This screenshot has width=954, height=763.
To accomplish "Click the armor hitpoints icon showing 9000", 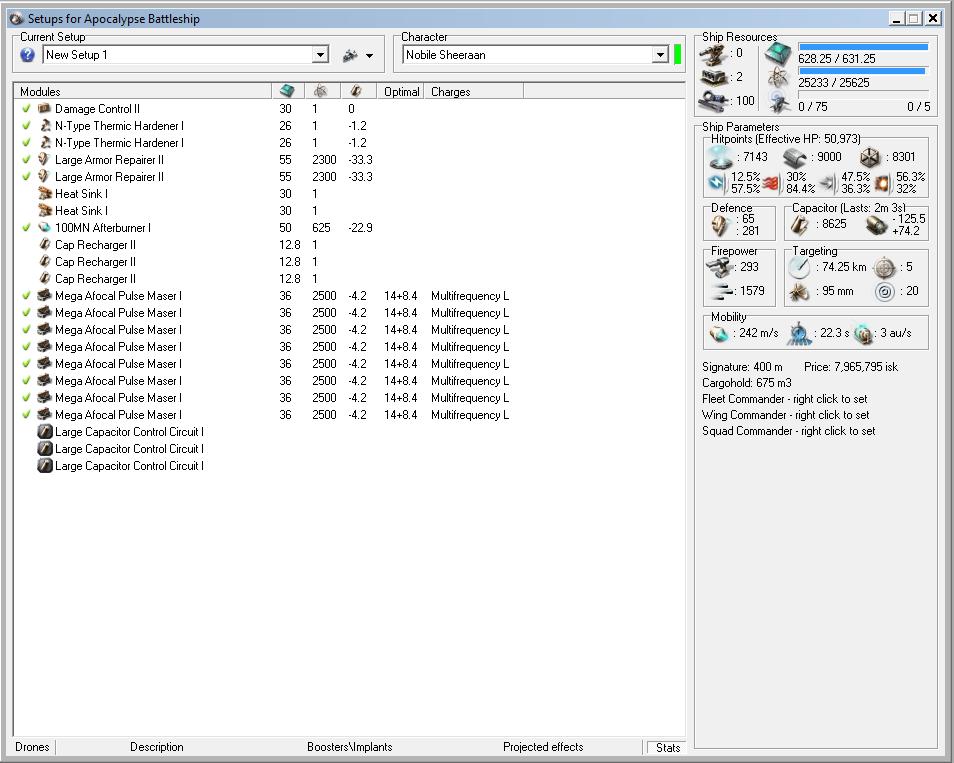I will click(x=795, y=158).
